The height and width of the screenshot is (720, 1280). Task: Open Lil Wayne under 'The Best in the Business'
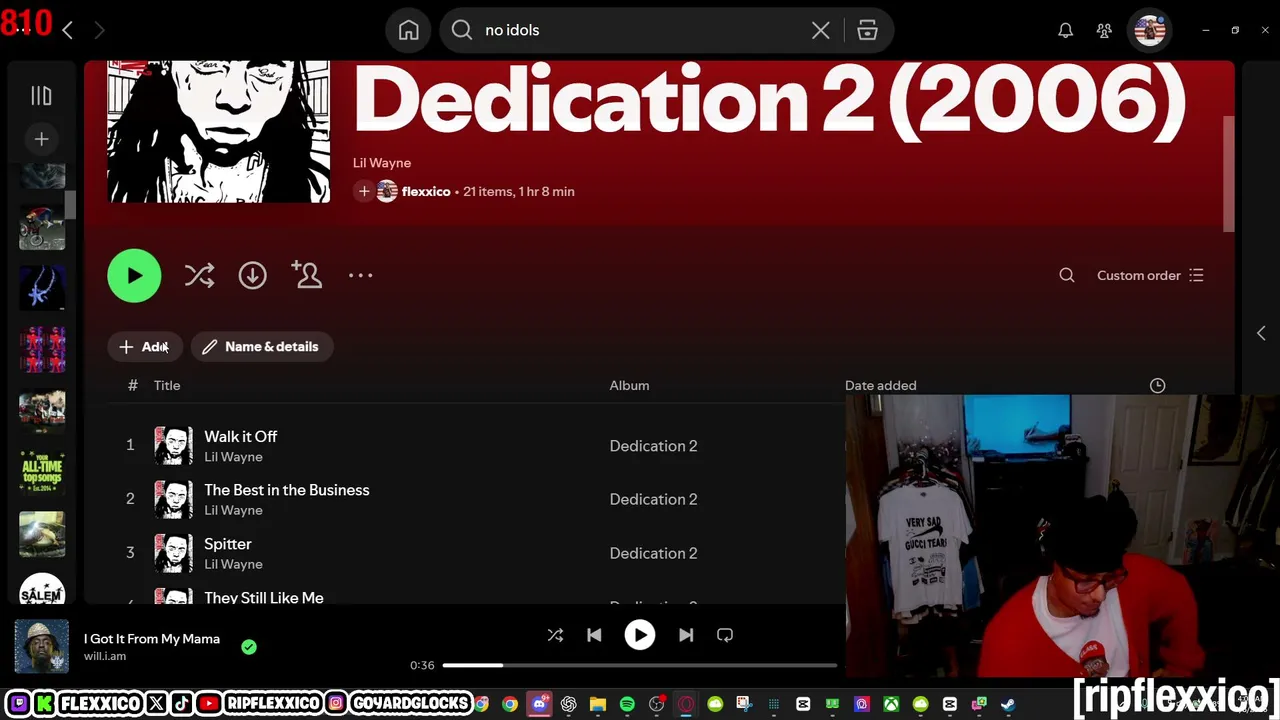[x=233, y=510]
